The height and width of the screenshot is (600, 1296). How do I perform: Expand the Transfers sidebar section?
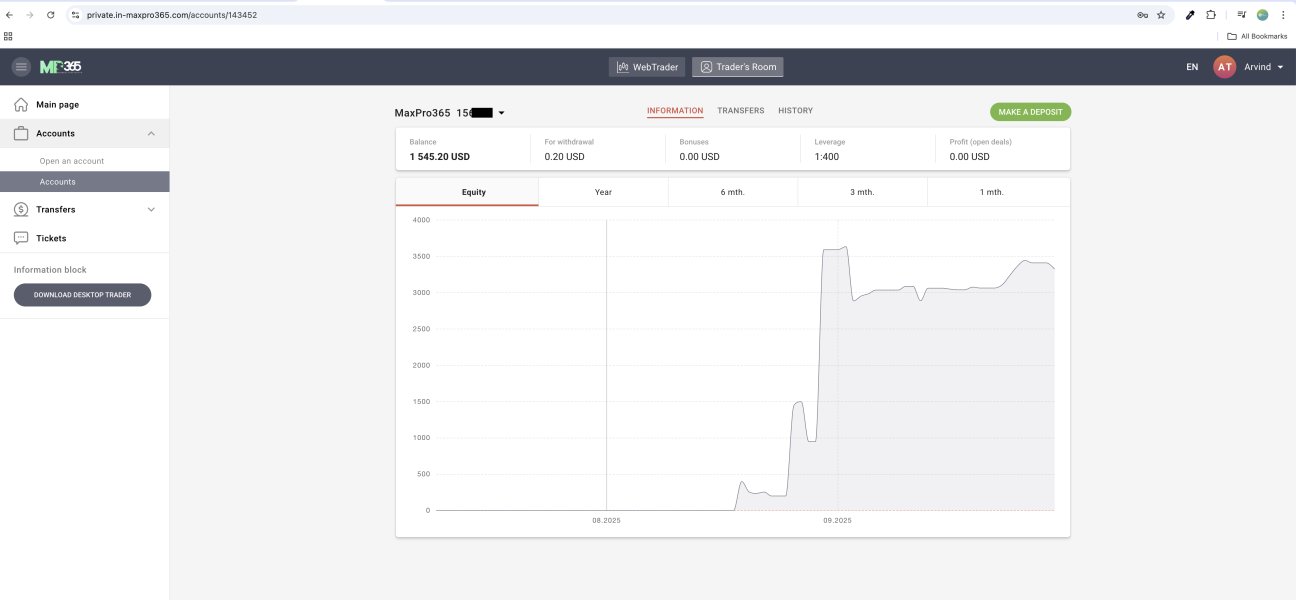(x=151, y=210)
